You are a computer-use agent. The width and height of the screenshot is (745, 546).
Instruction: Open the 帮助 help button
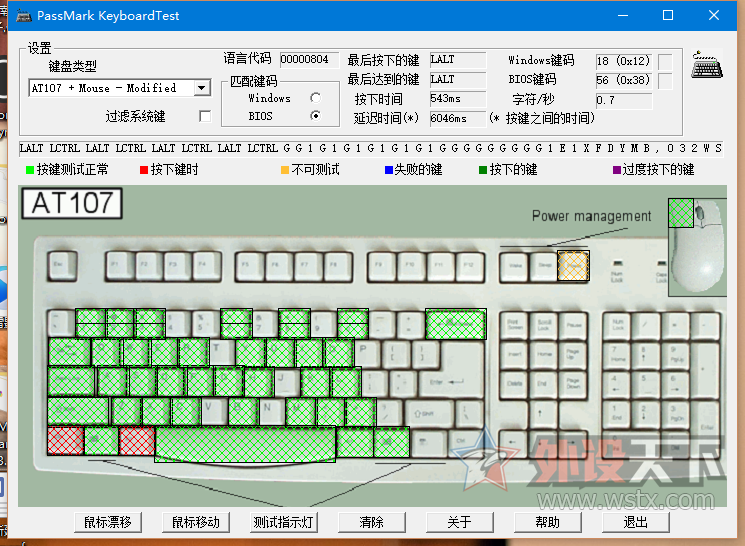point(547,522)
